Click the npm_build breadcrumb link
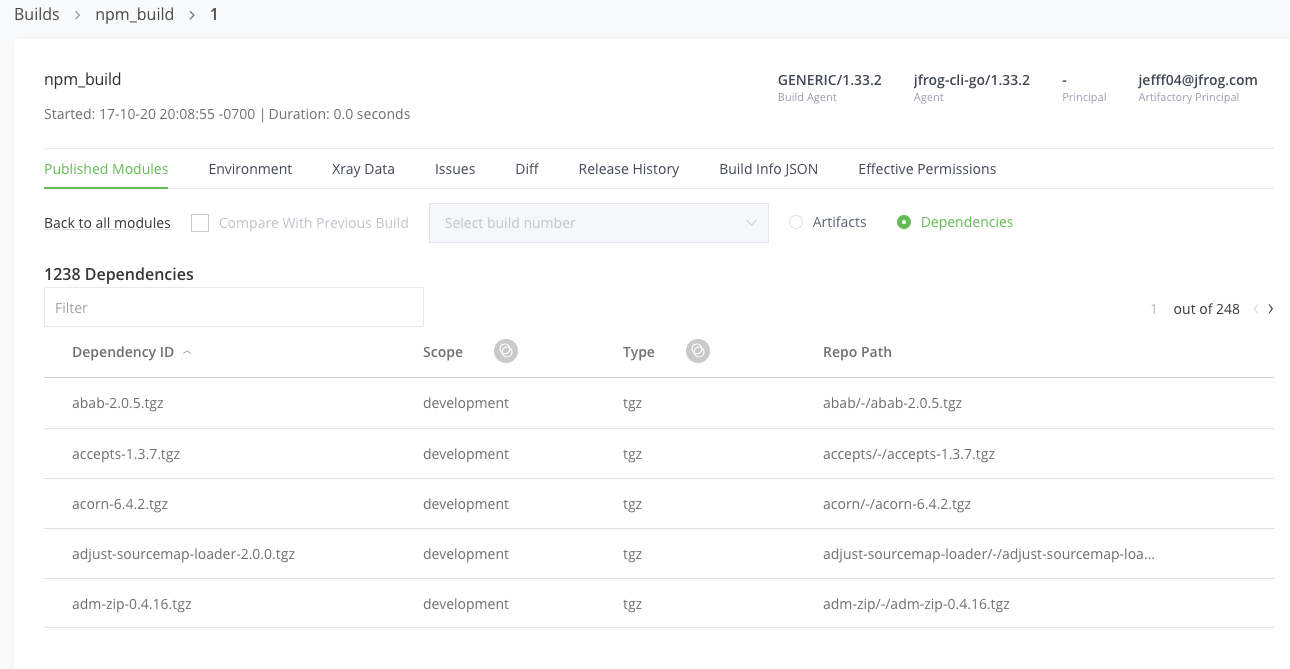Screen dimensions: 1290x669 [134, 15]
